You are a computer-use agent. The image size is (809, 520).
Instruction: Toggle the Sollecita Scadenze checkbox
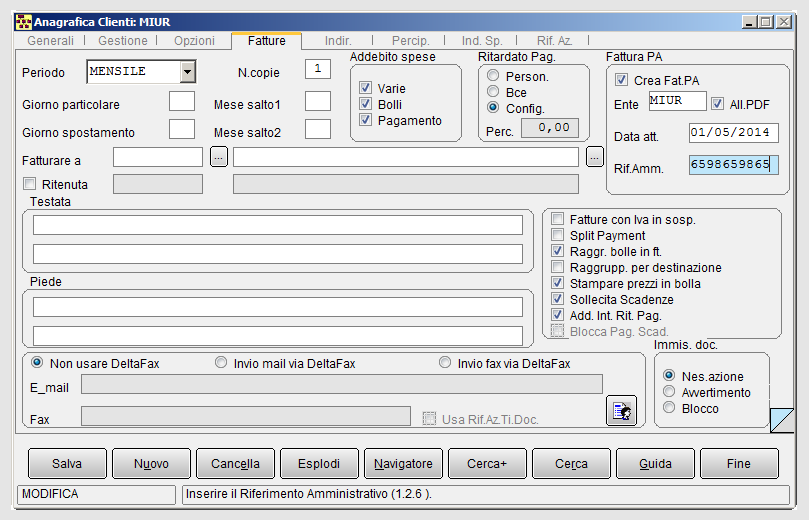pyautogui.click(x=557, y=299)
